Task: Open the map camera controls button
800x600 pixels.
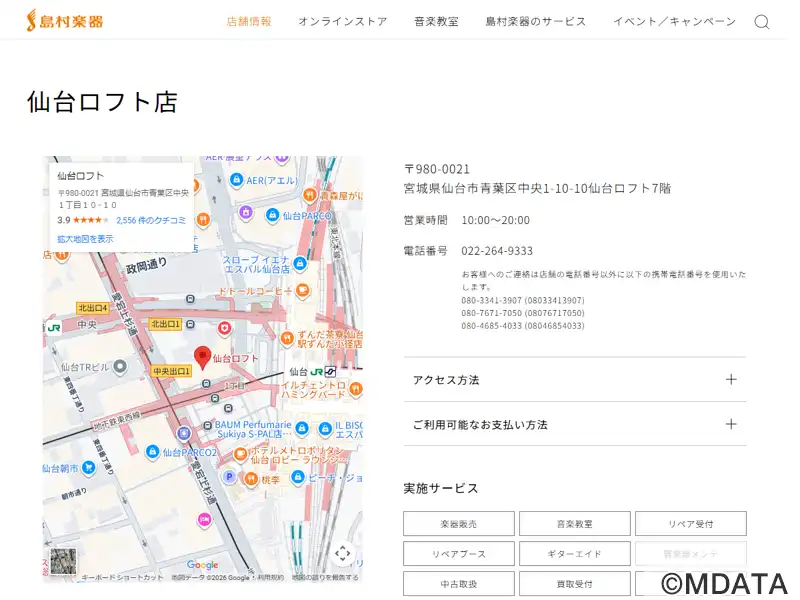Action: [x=342, y=553]
